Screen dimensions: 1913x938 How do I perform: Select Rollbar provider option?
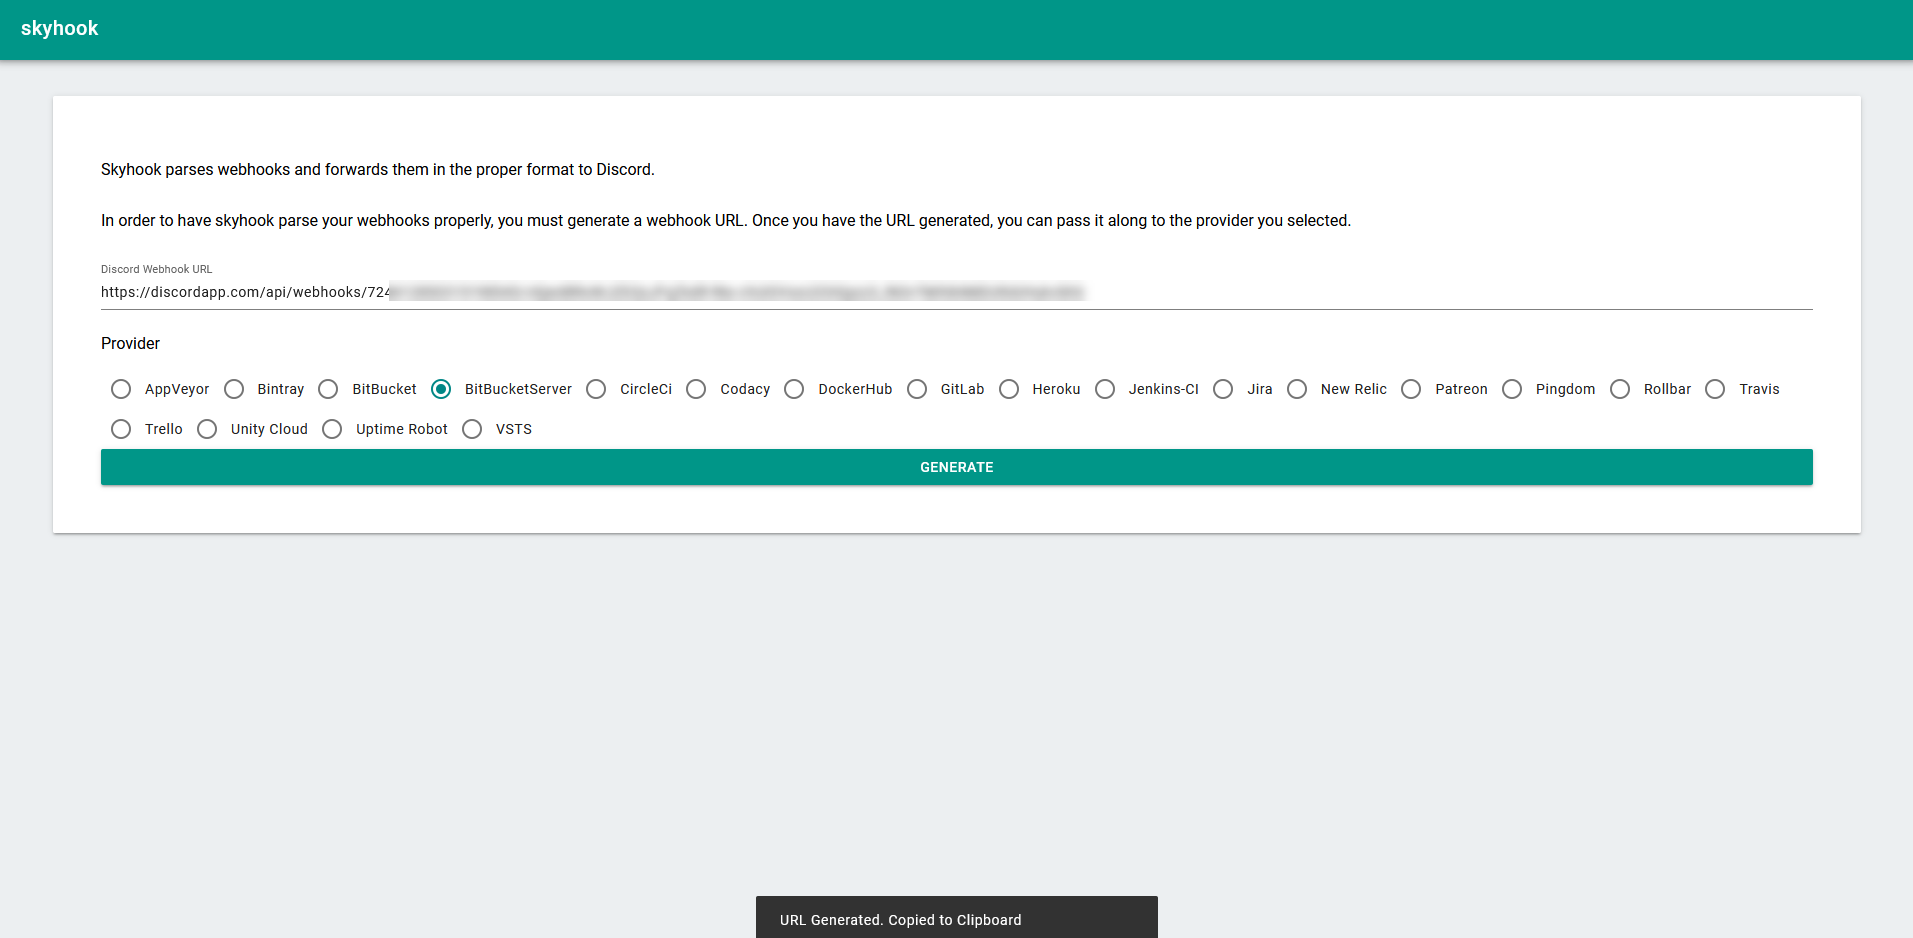(x=1620, y=389)
